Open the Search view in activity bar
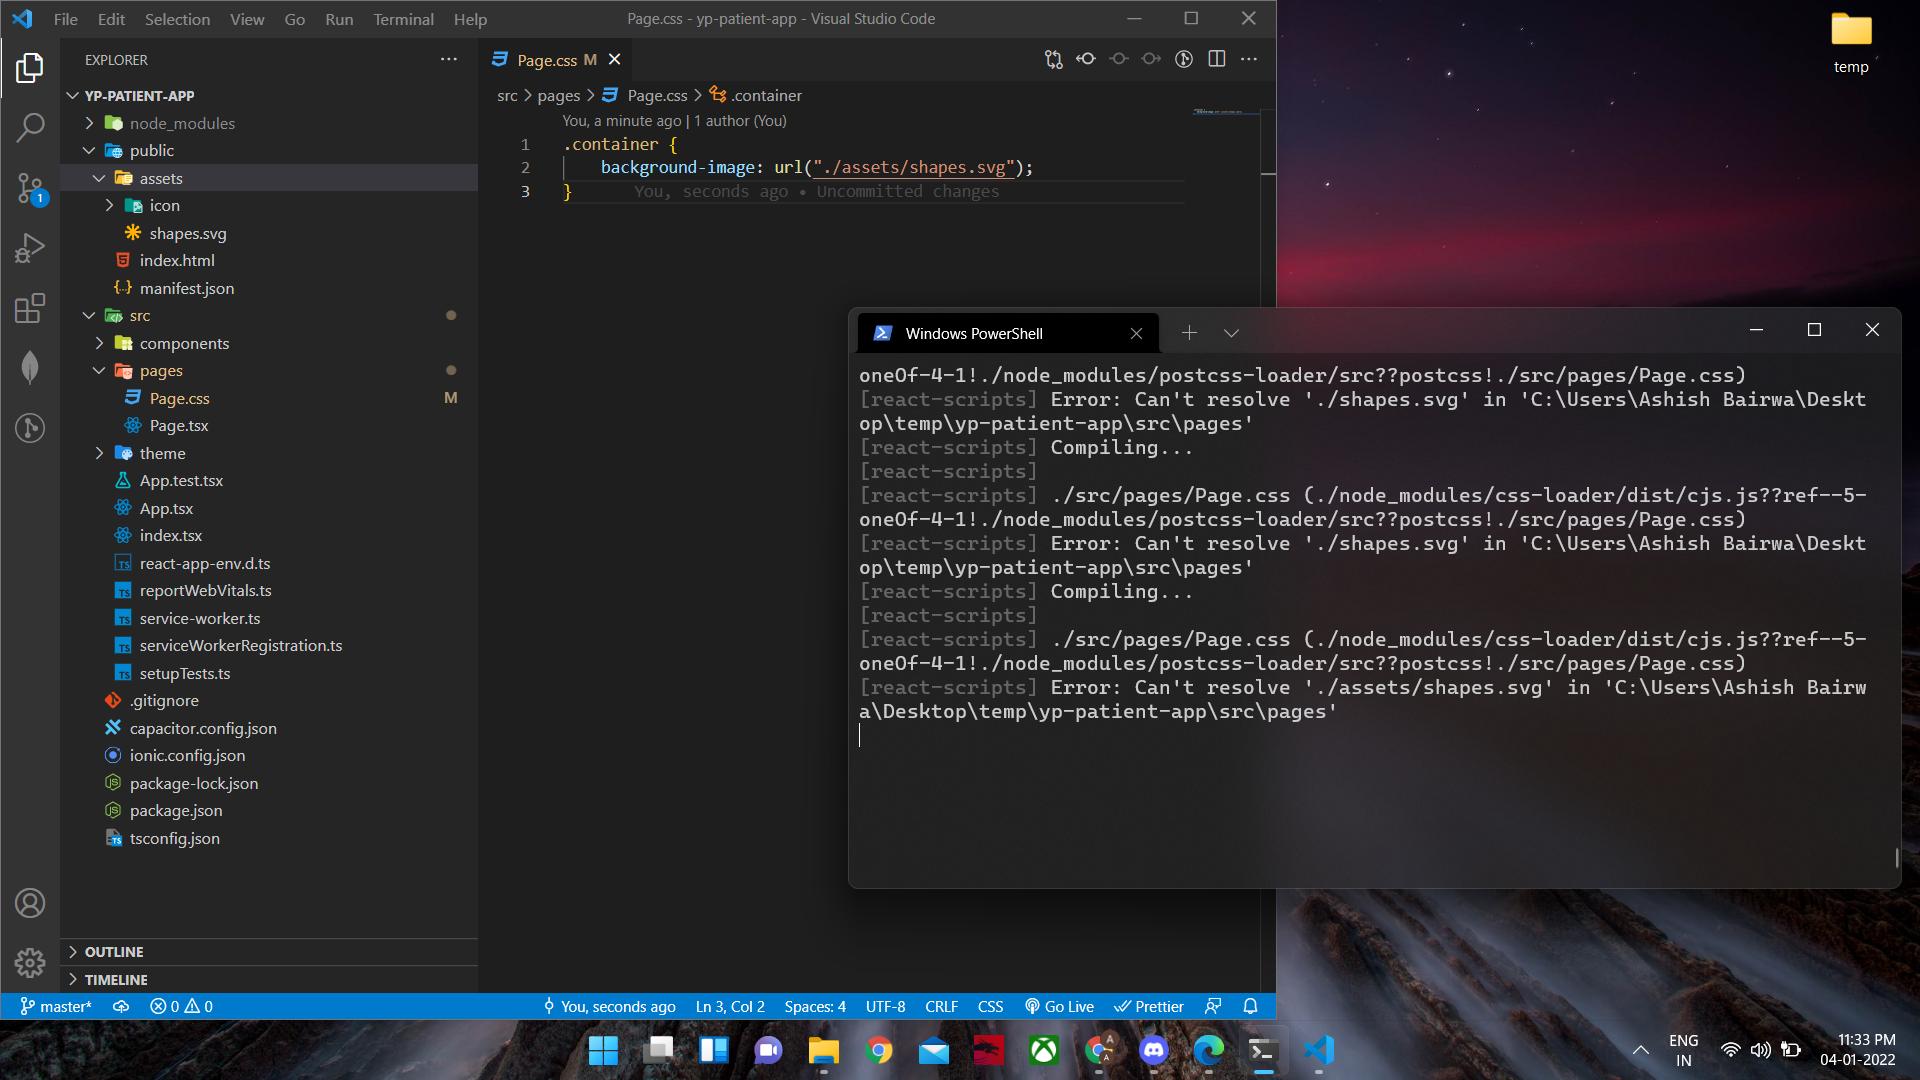The width and height of the screenshot is (1920, 1080). [30, 127]
